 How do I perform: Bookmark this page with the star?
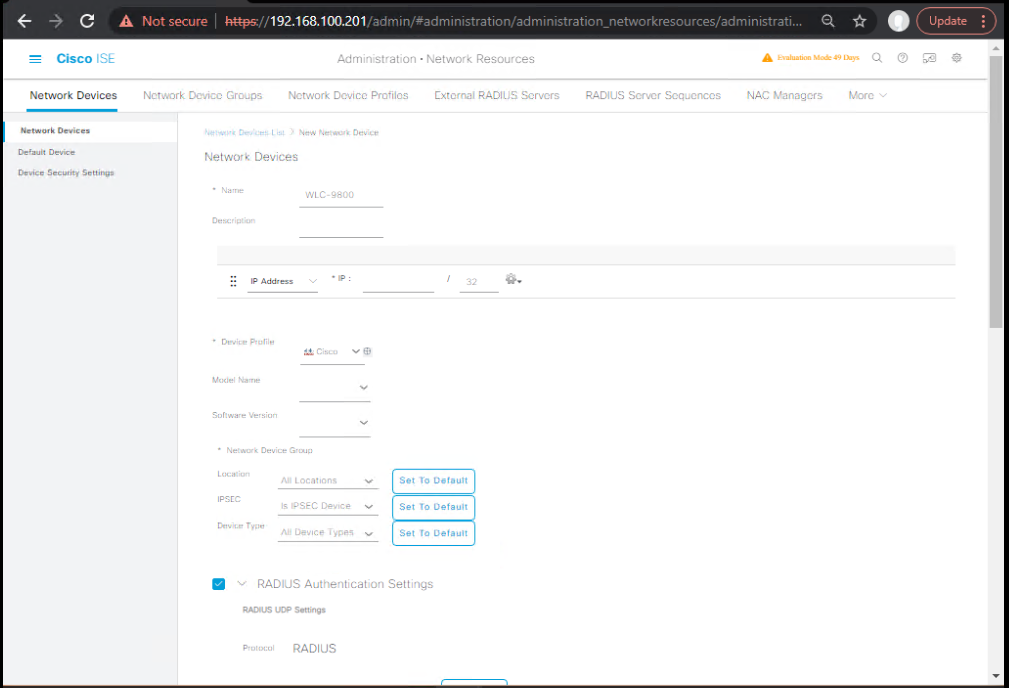click(860, 21)
